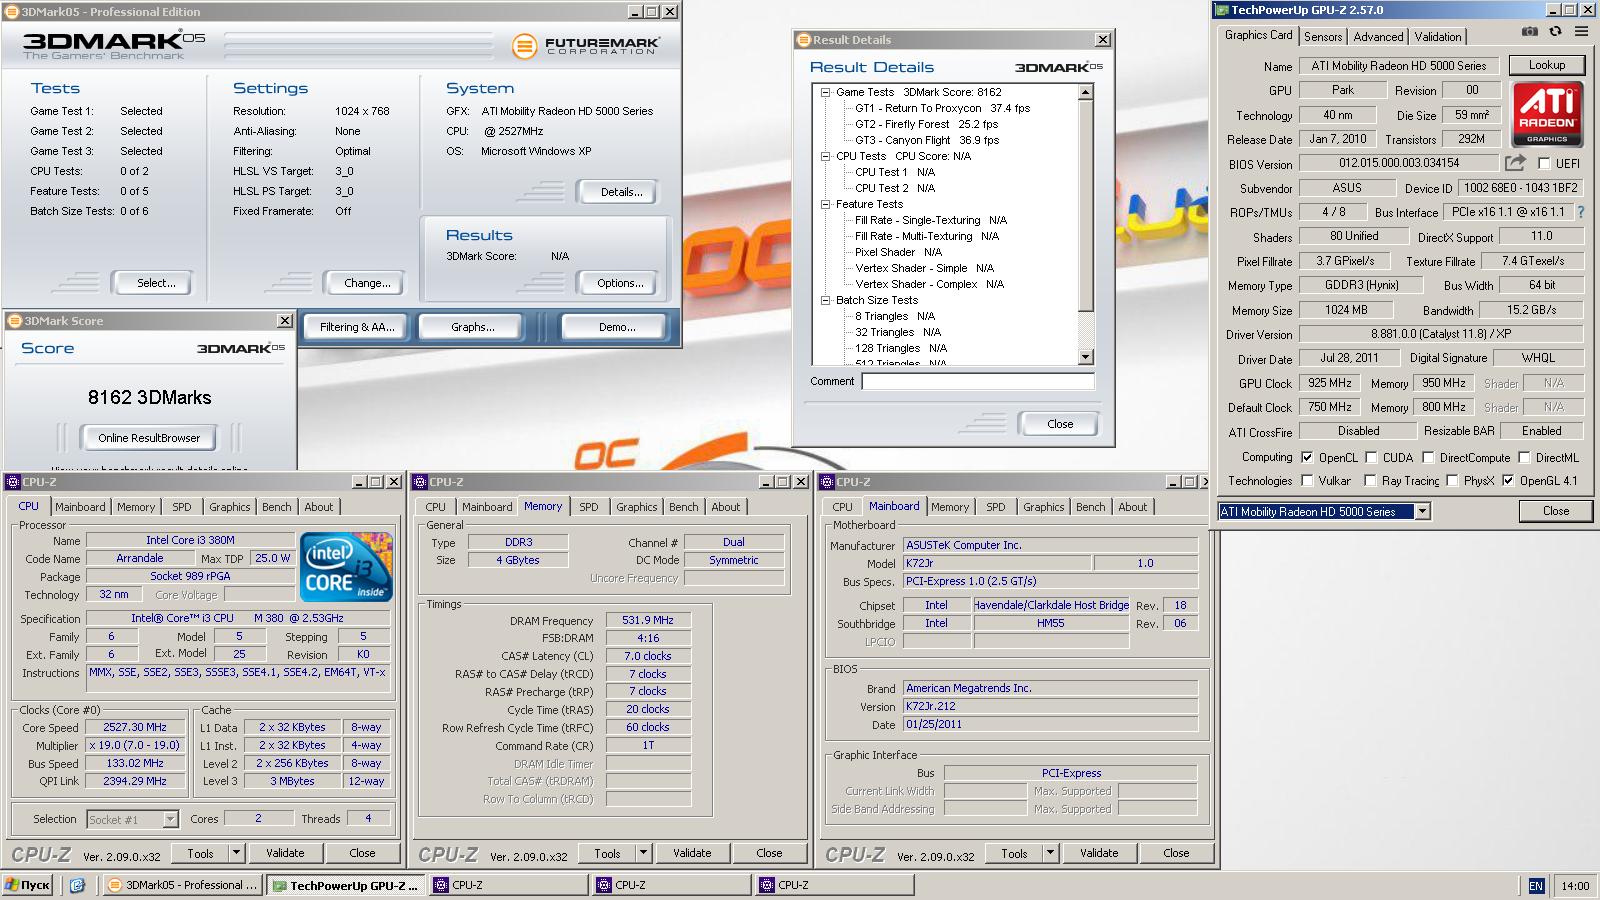Toggle the UEFI checkbox

(1544, 163)
